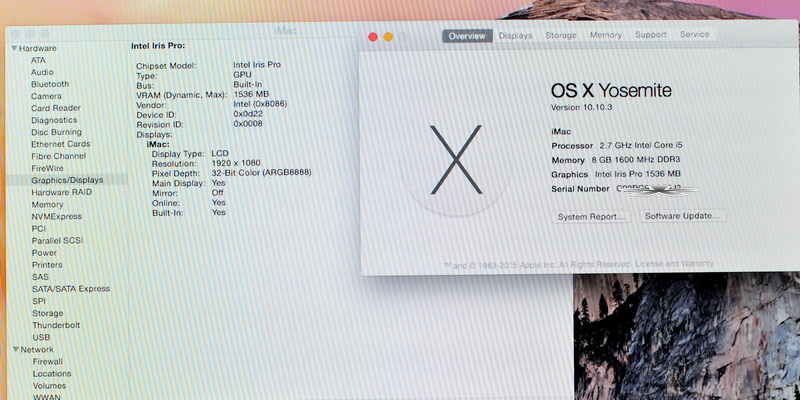
Task: Click the System Report button
Action: [591, 217]
